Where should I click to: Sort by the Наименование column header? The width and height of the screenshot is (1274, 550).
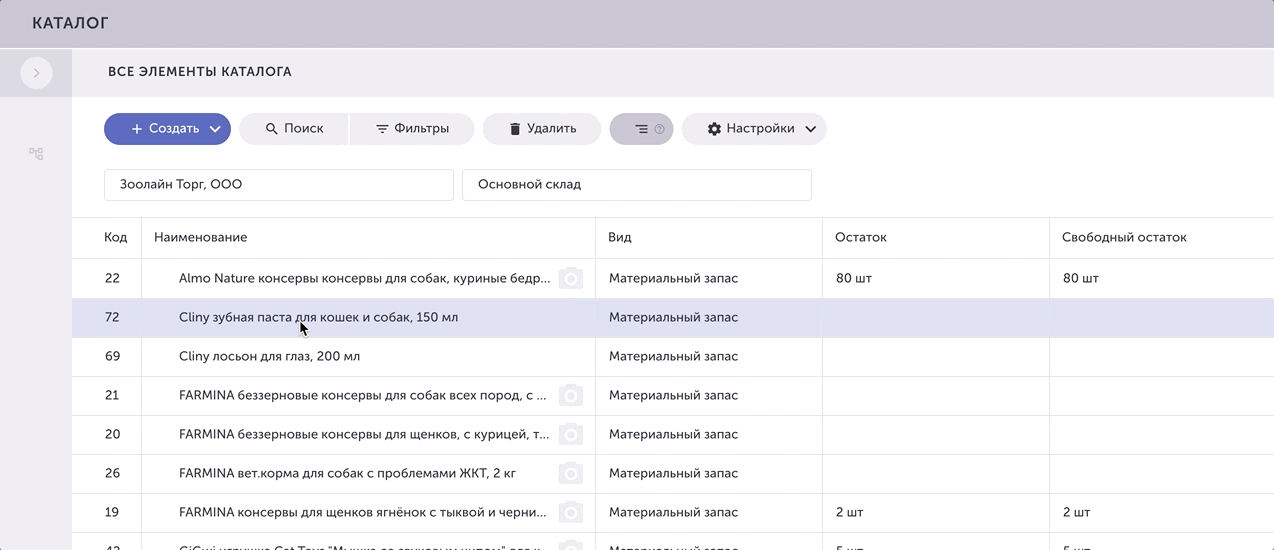coord(200,238)
